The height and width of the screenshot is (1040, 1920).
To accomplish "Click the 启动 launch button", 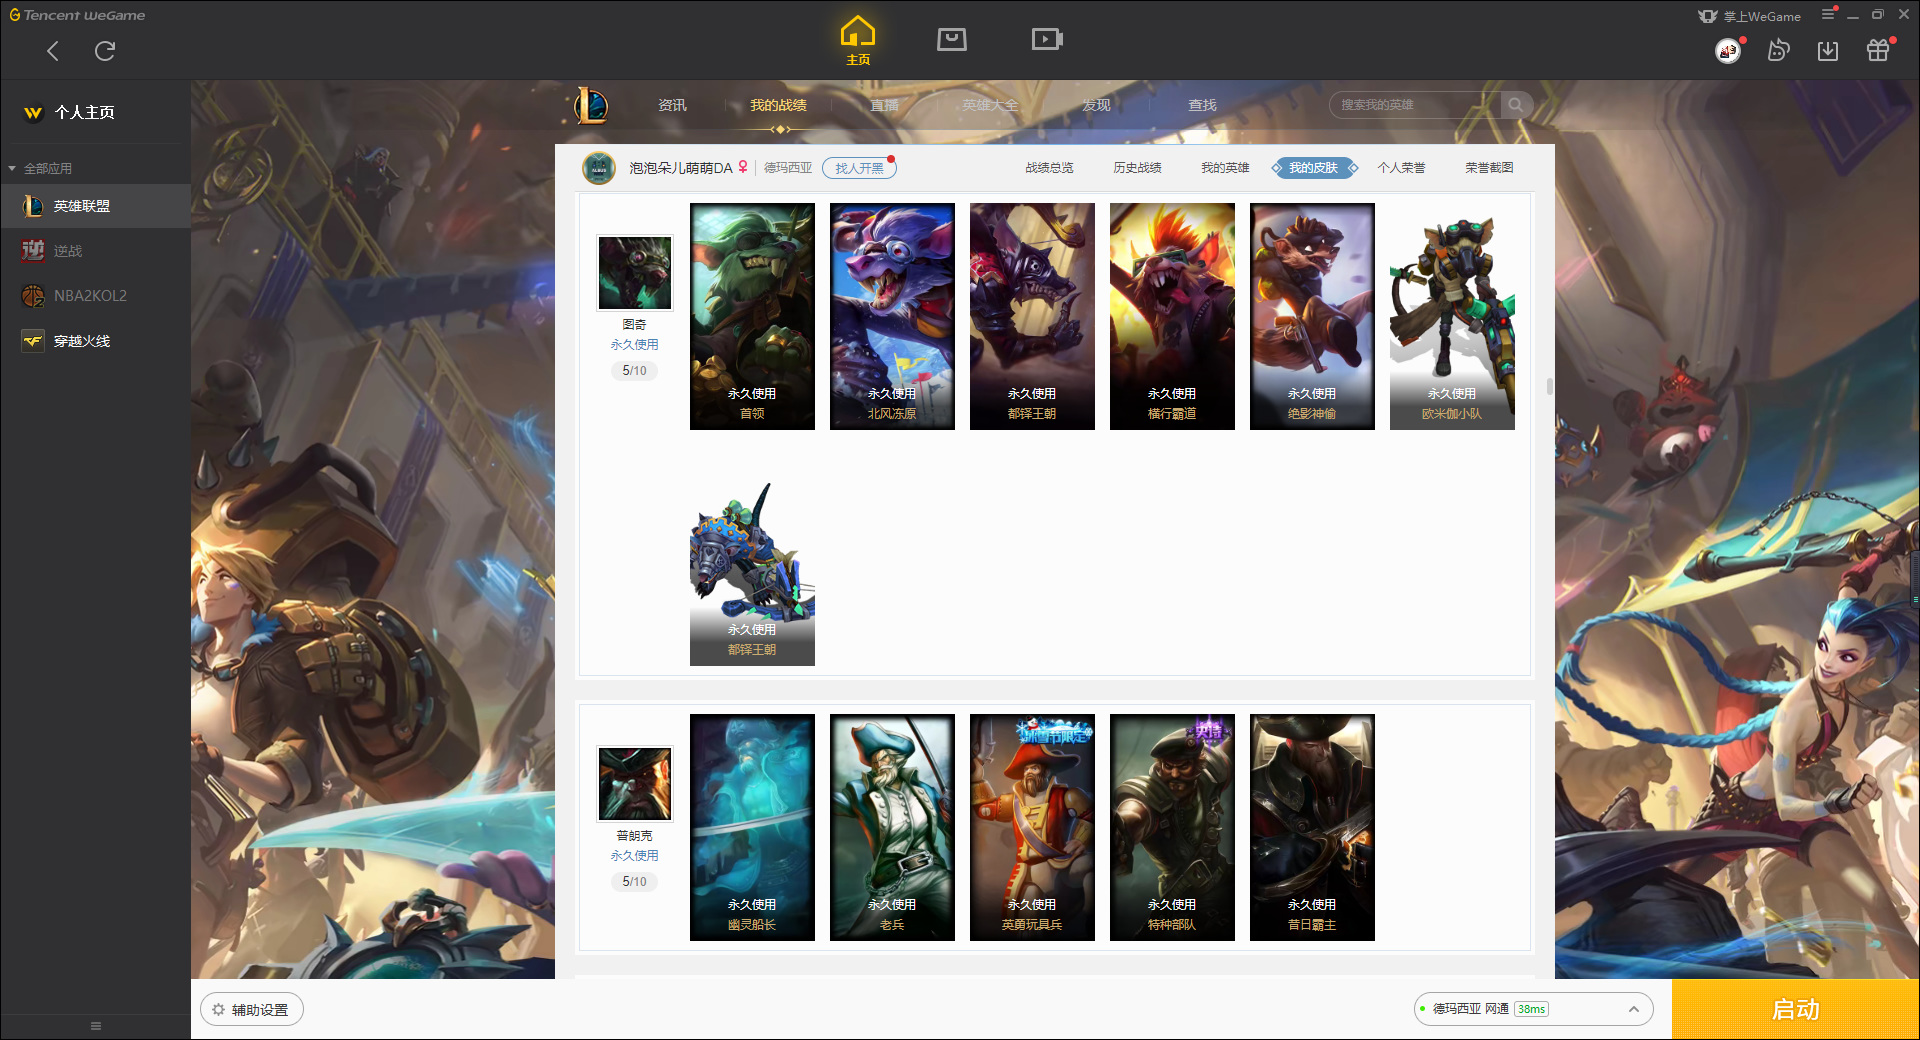I will click(x=1795, y=1009).
